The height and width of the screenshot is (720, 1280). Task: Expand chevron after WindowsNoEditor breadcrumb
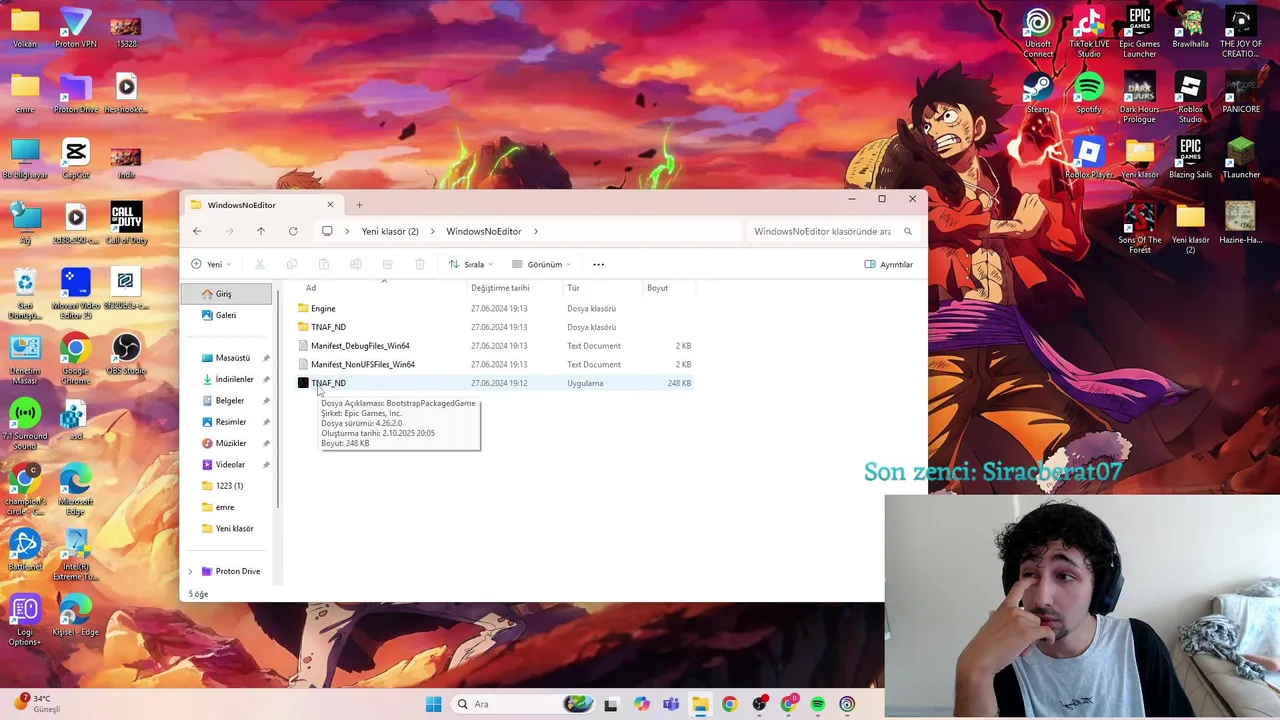536,231
